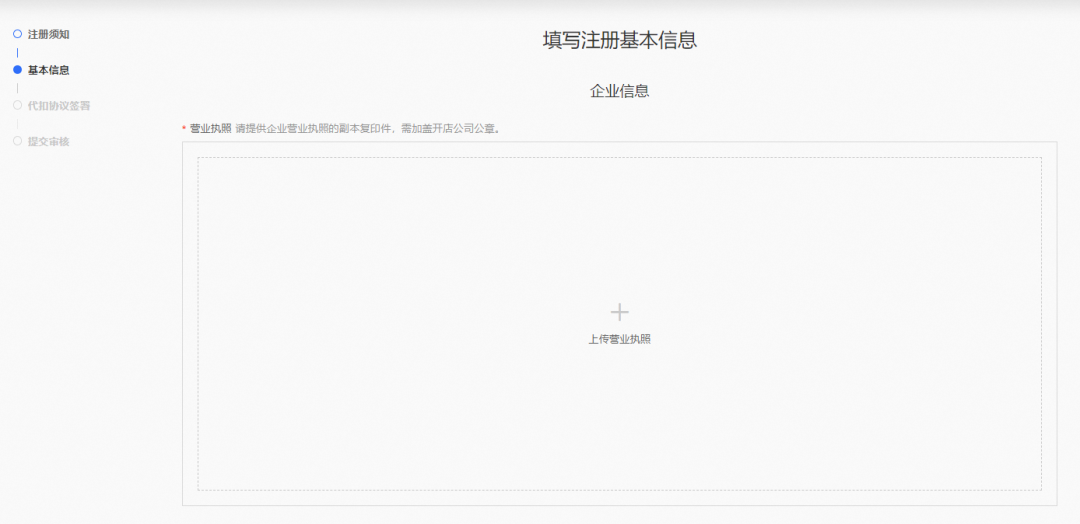Click connector line between 基本信息 and 代扣协议签署
This screenshot has width=1080, height=524.
(x=17, y=88)
